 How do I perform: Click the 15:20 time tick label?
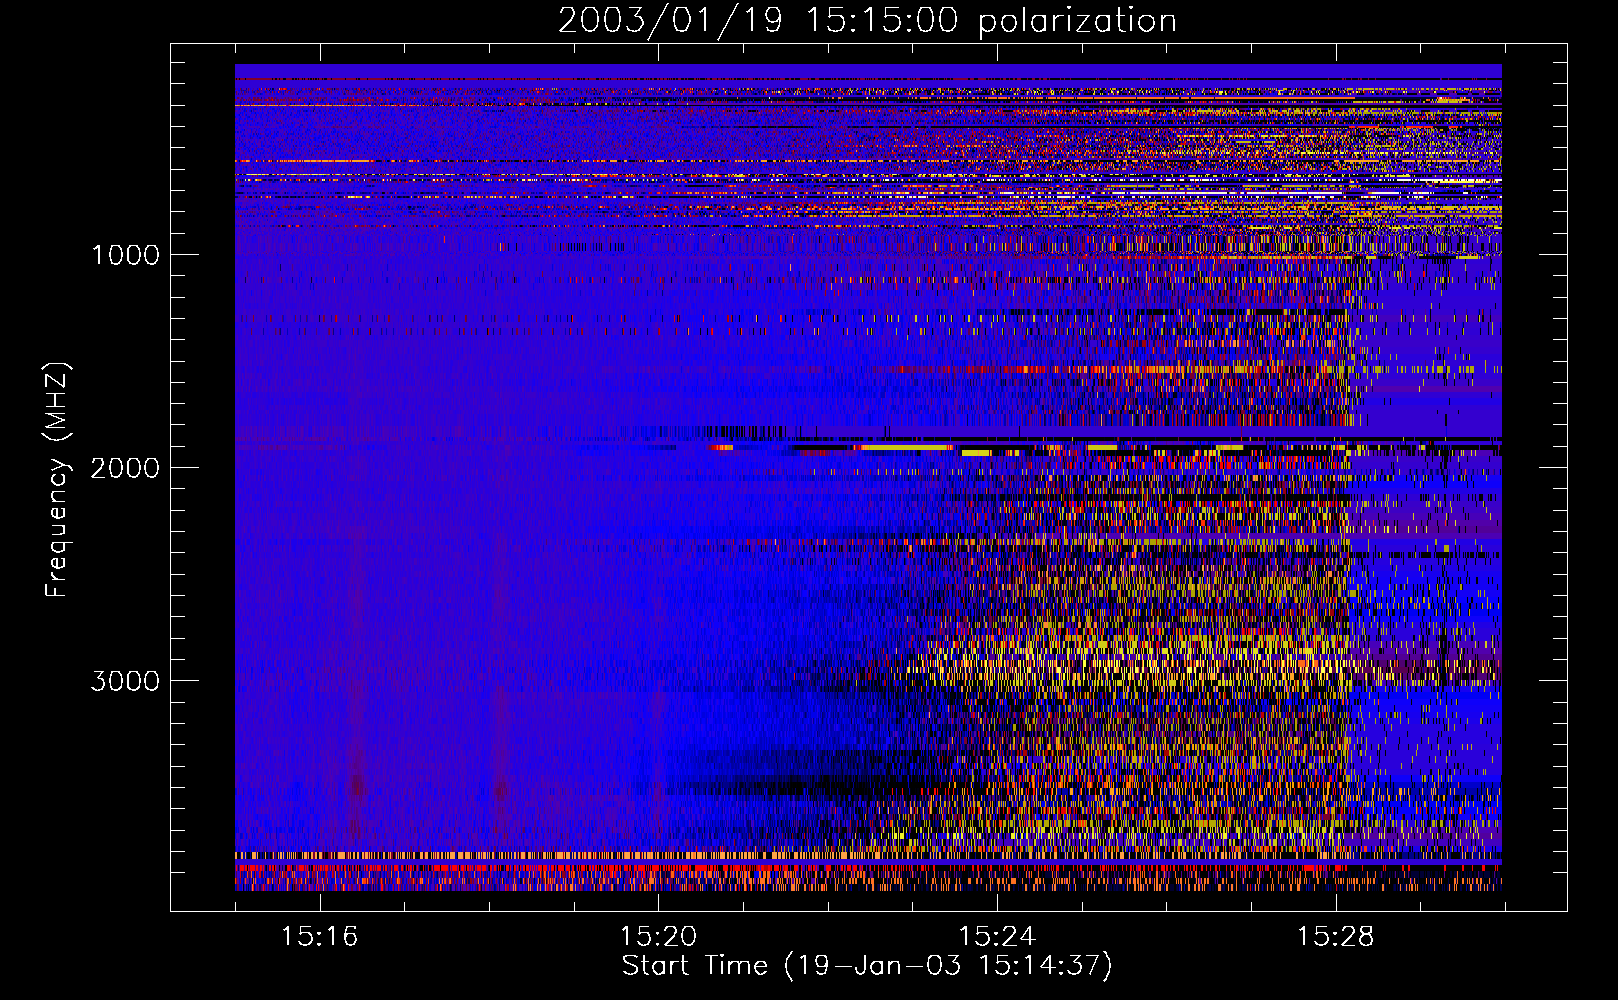(658, 937)
